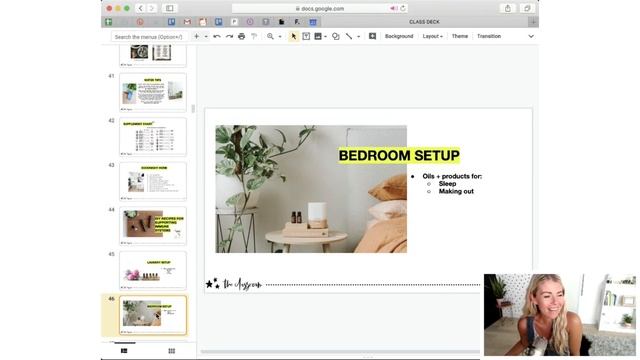Go forward in Safari

tap(151, 8)
